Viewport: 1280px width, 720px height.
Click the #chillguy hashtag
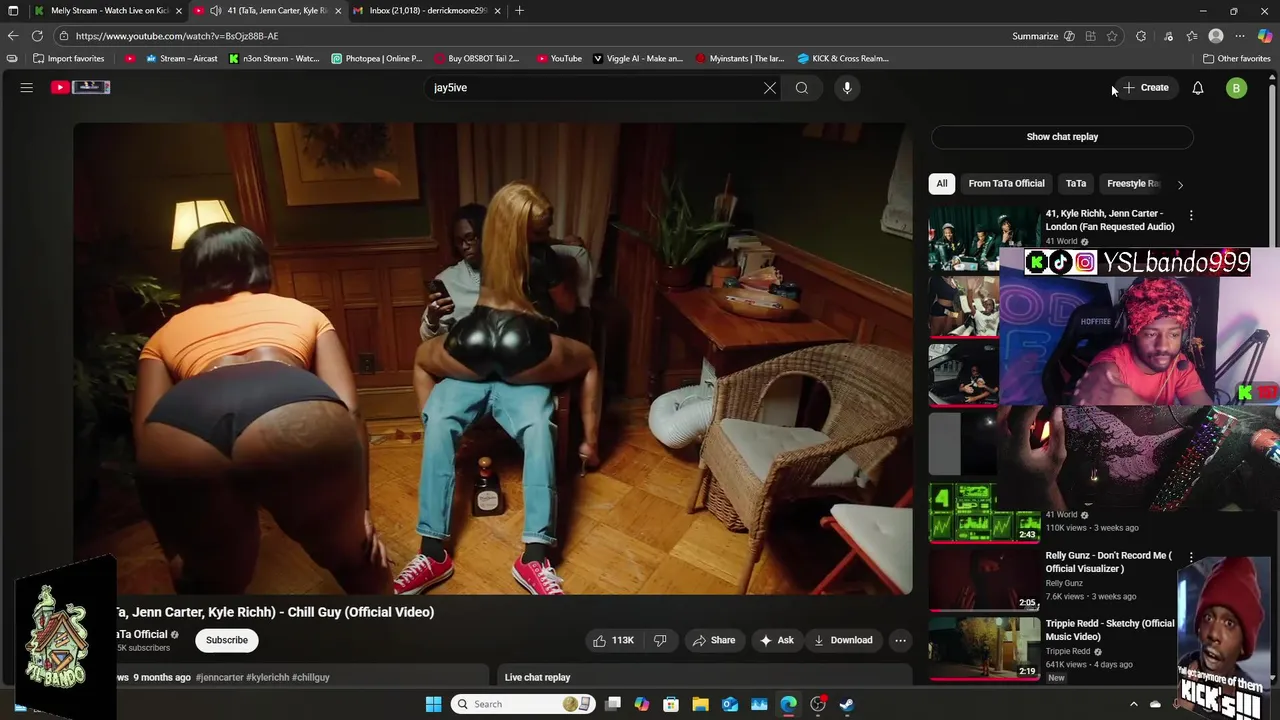pos(310,678)
